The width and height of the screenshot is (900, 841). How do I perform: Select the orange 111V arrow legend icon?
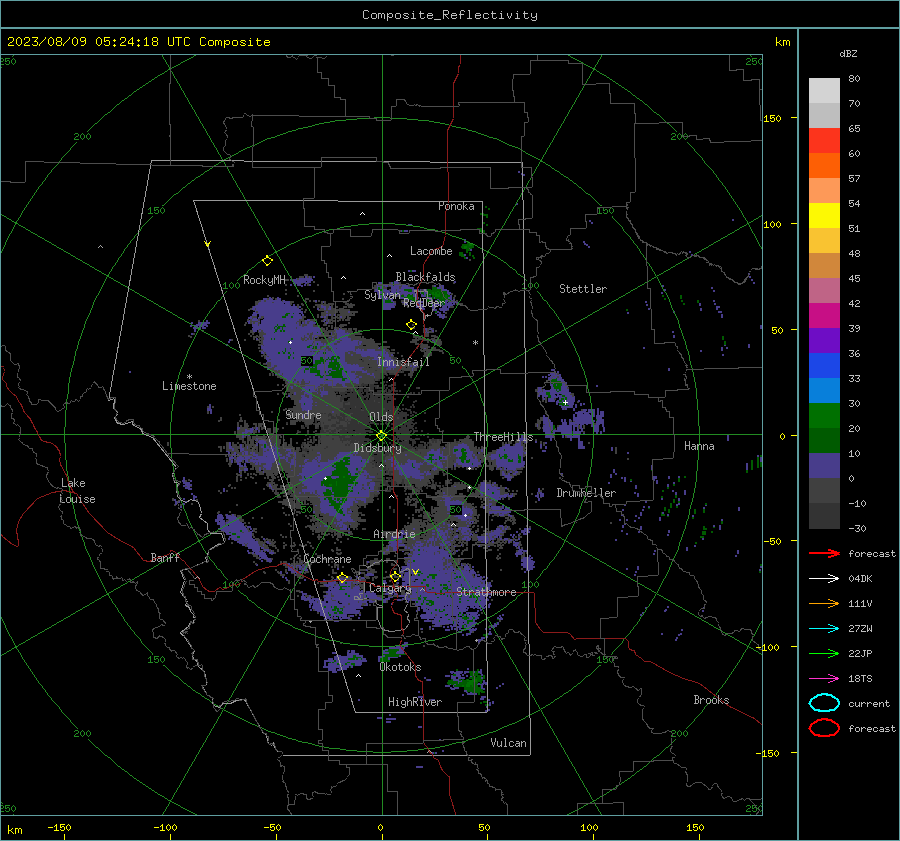[x=824, y=603]
